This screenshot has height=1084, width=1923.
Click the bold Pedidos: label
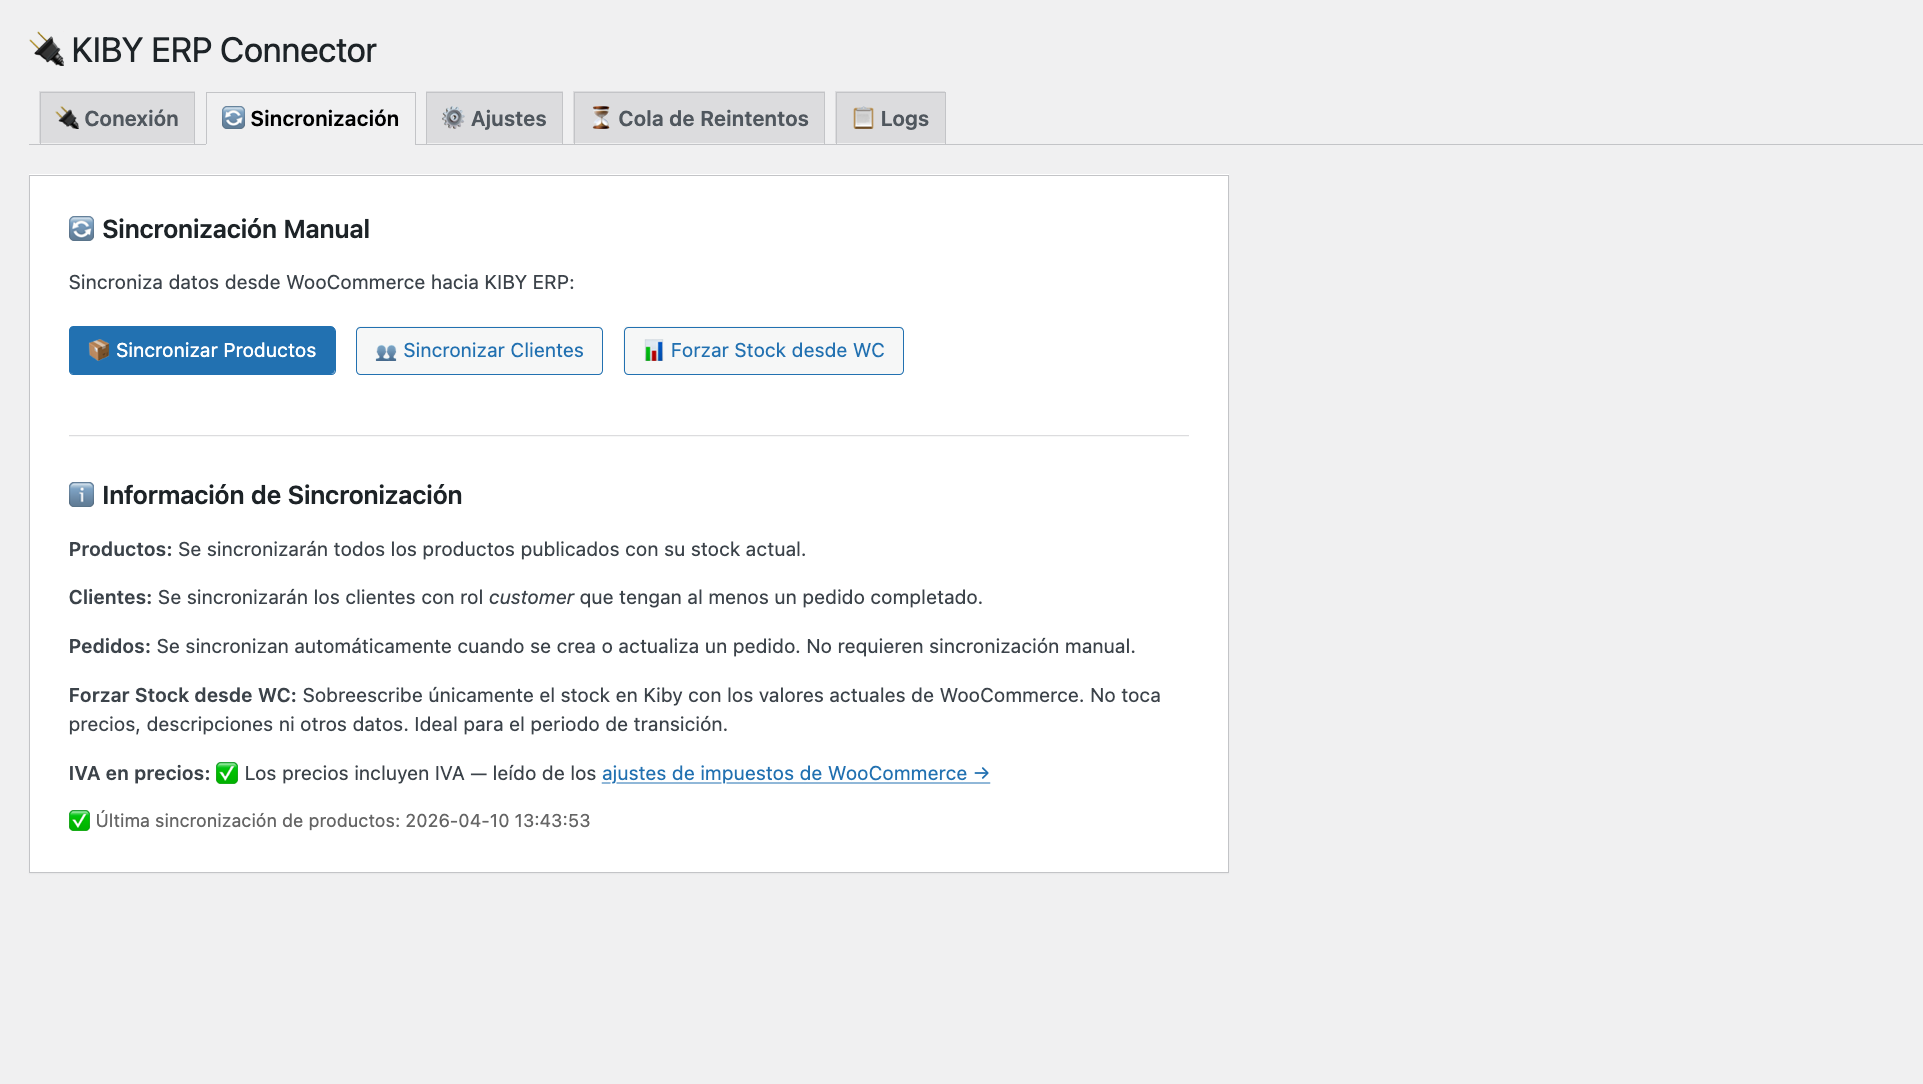tap(109, 646)
